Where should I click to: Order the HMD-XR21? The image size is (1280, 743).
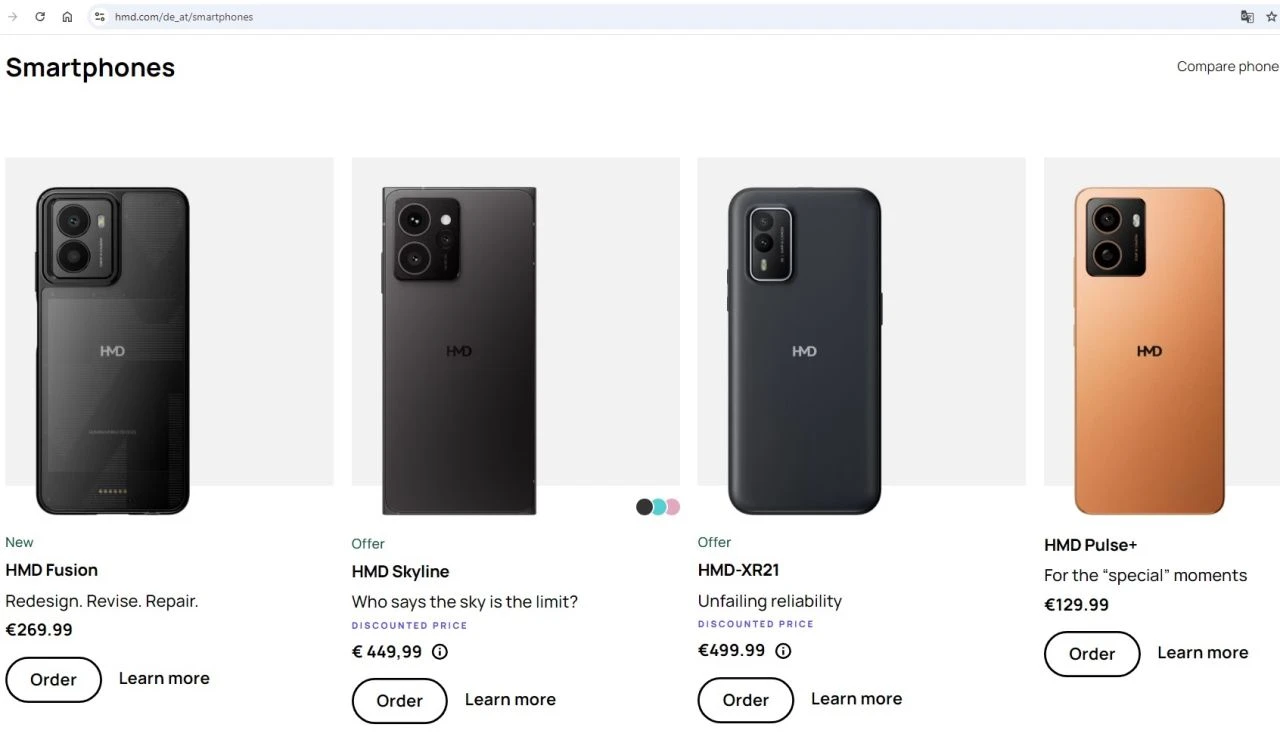(745, 700)
